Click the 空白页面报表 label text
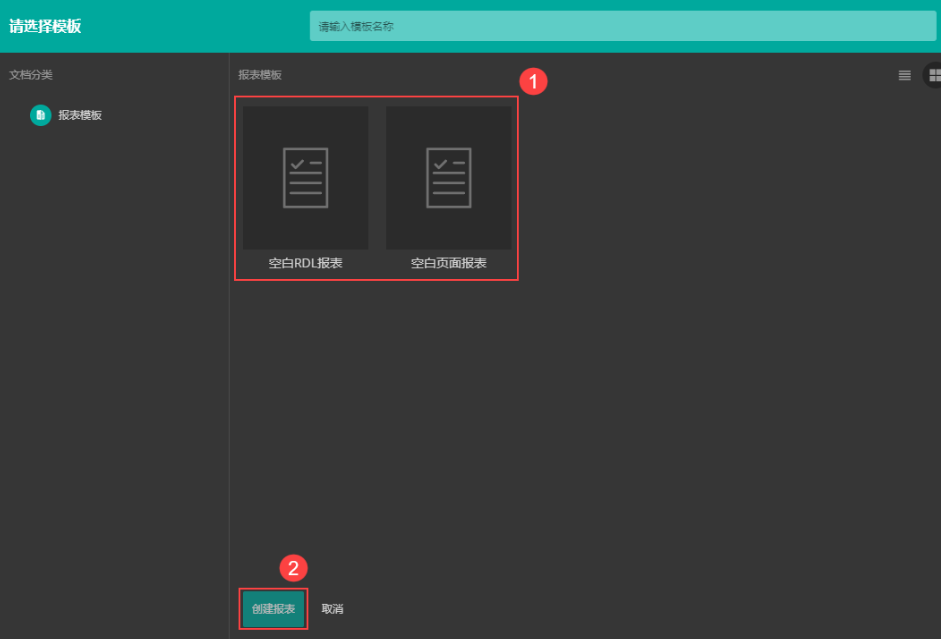This screenshot has width=941, height=639. pos(448,263)
